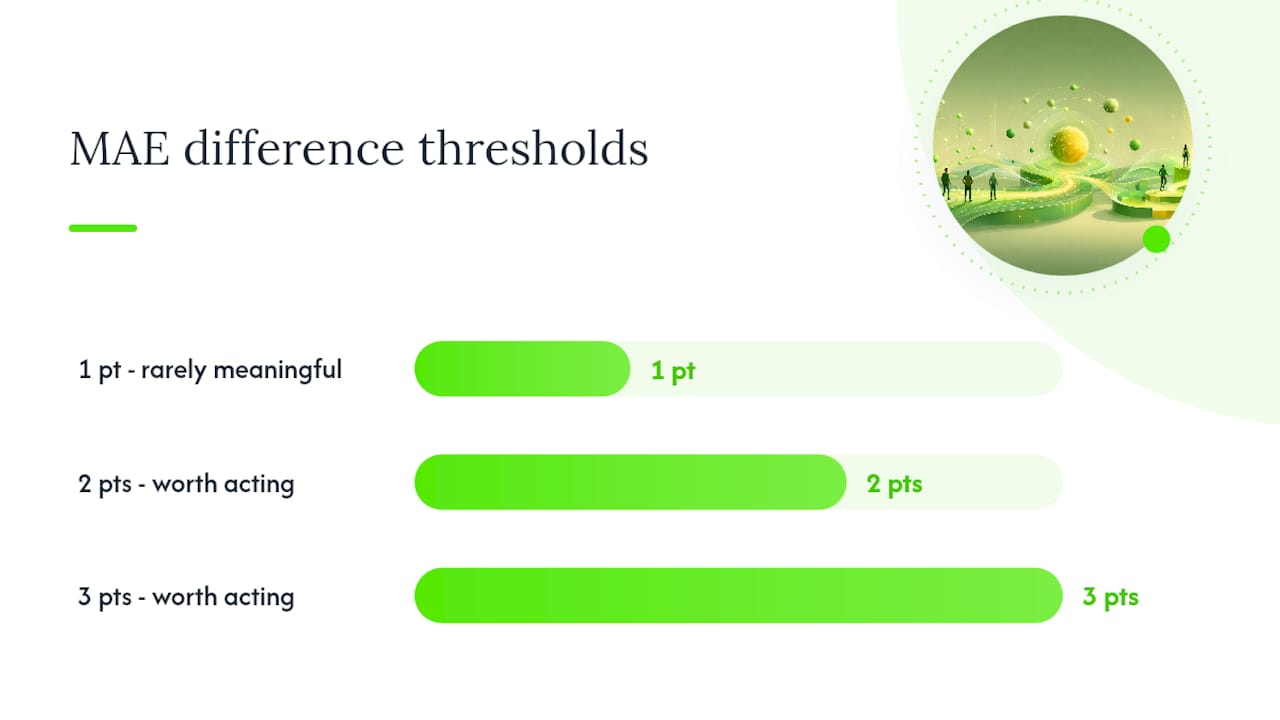Select the short green accent line under the title
This screenshot has width=1280, height=720.
pos(103,228)
